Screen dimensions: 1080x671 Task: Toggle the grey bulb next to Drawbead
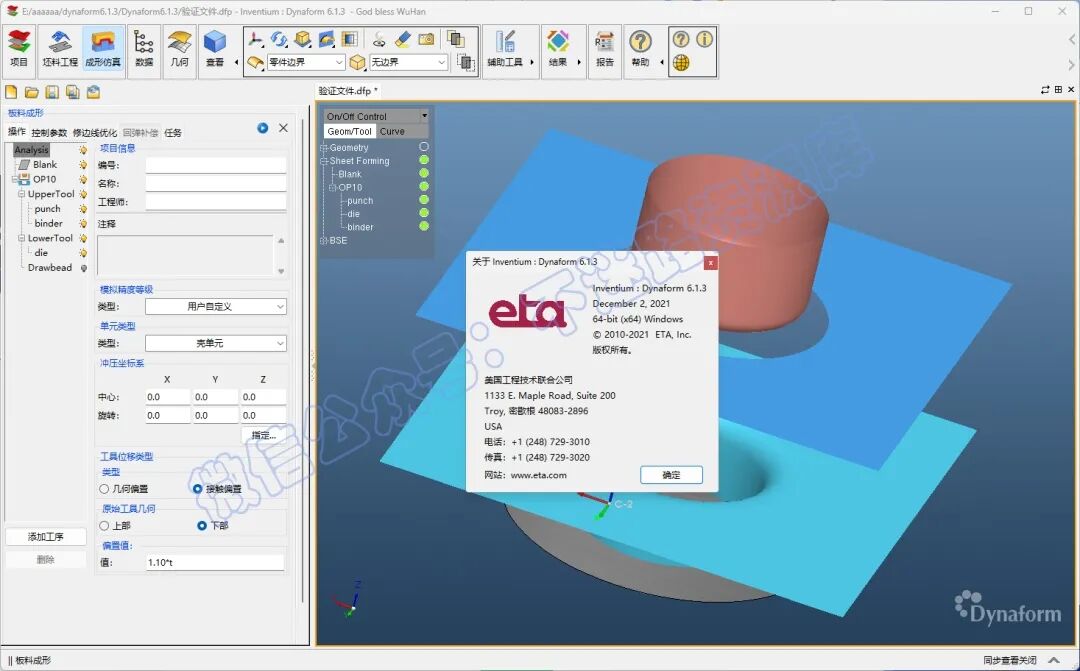pyautogui.click(x=84, y=268)
